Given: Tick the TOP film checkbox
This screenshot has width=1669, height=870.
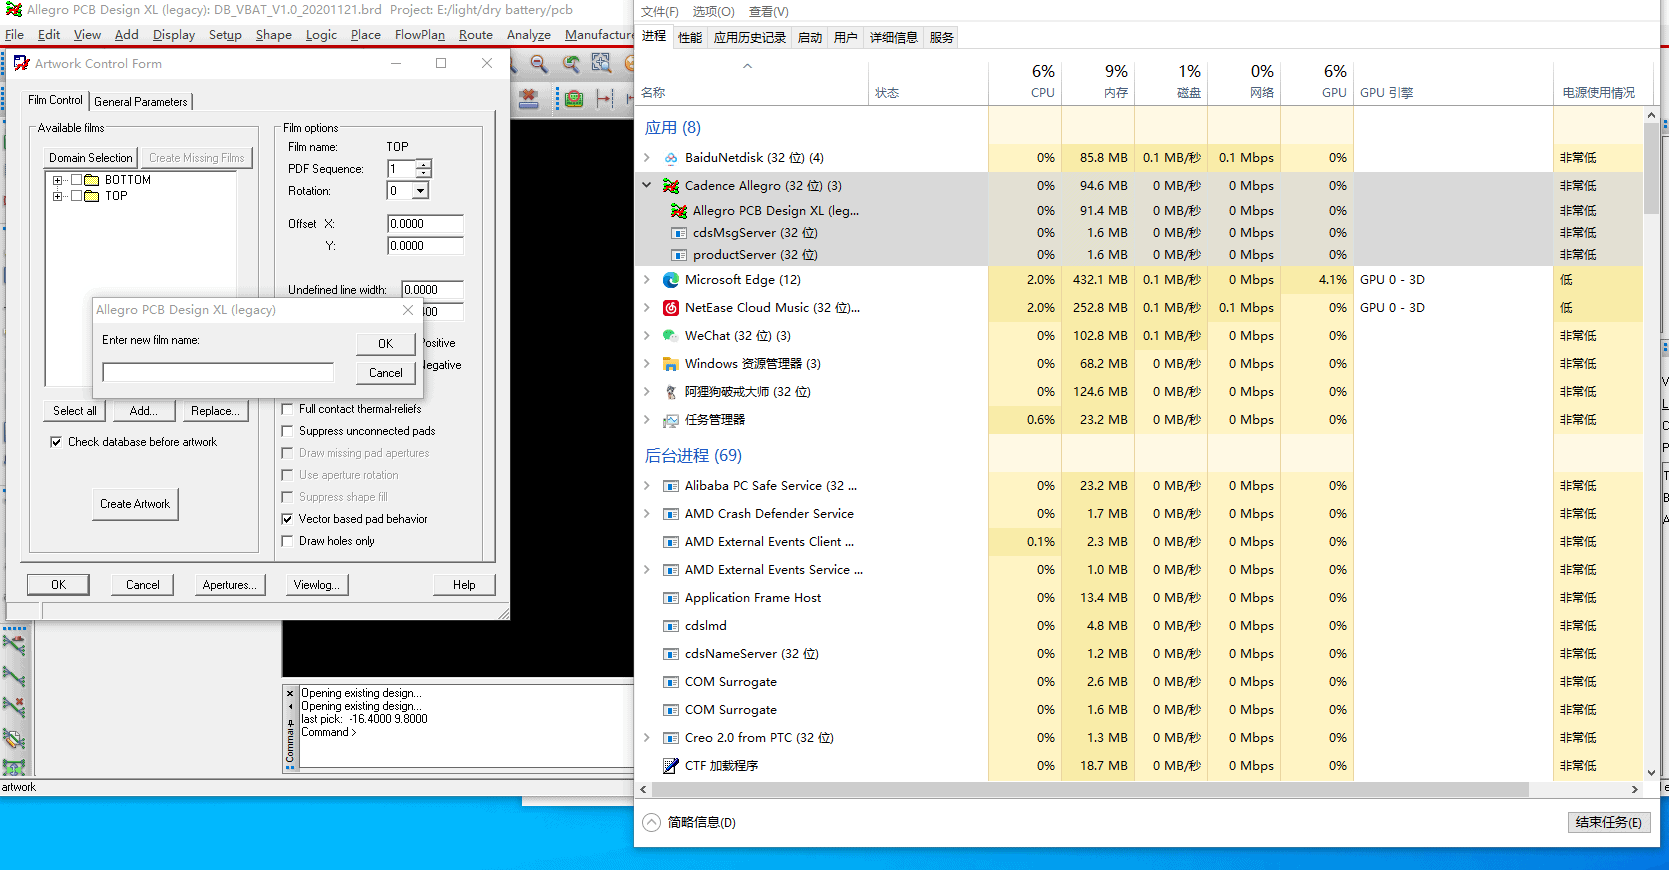Looking at the screenshot, I should click(x=76, y=196).
